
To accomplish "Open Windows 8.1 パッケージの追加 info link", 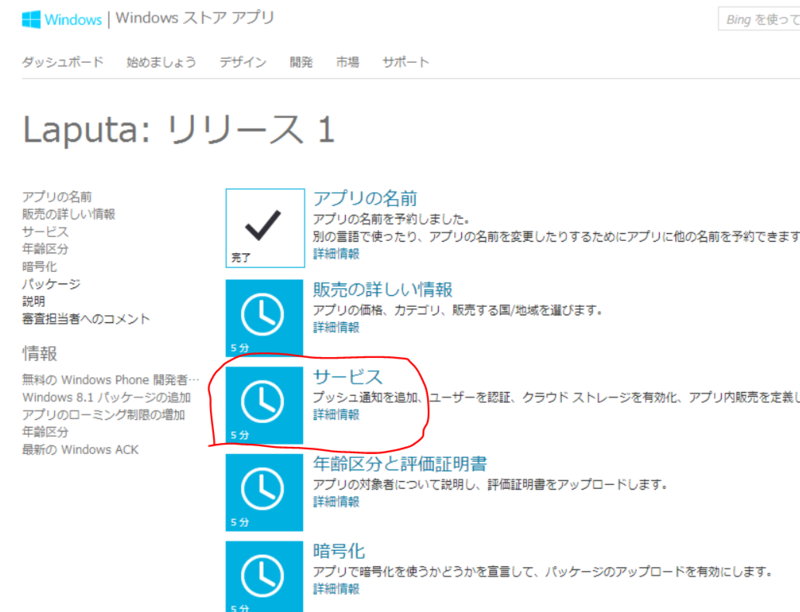I will tap(106, 397).
